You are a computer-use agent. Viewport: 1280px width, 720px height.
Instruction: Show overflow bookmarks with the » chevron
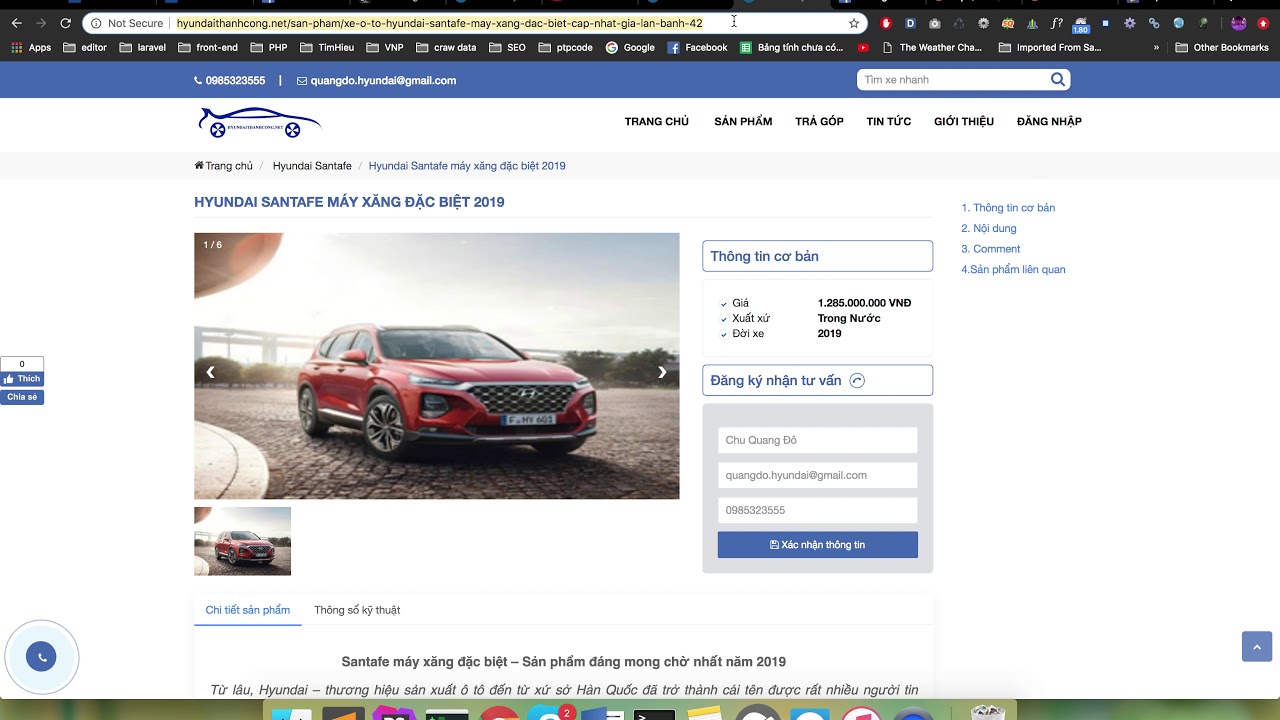coord(1156,47)
